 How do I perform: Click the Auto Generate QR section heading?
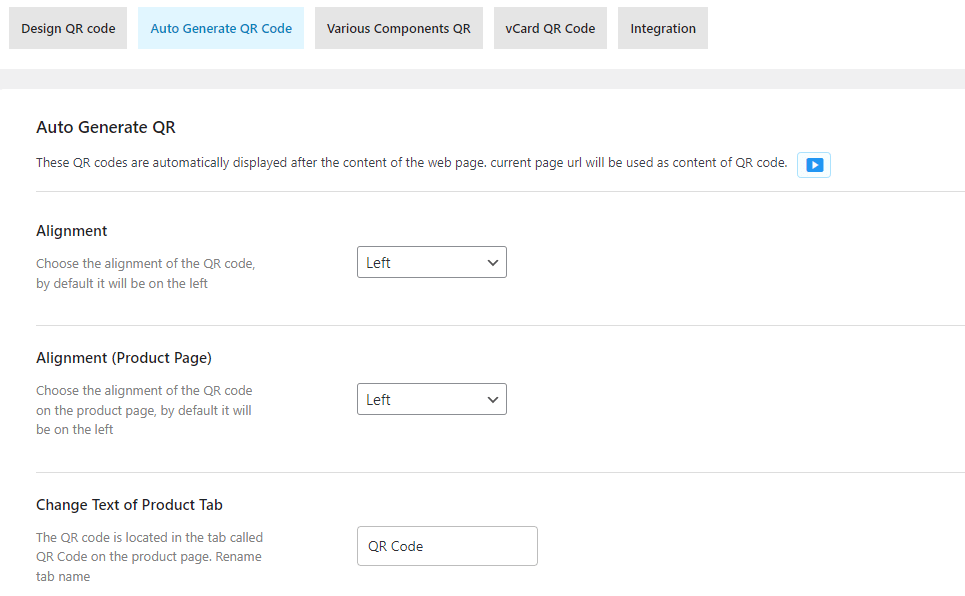[106, 127]
